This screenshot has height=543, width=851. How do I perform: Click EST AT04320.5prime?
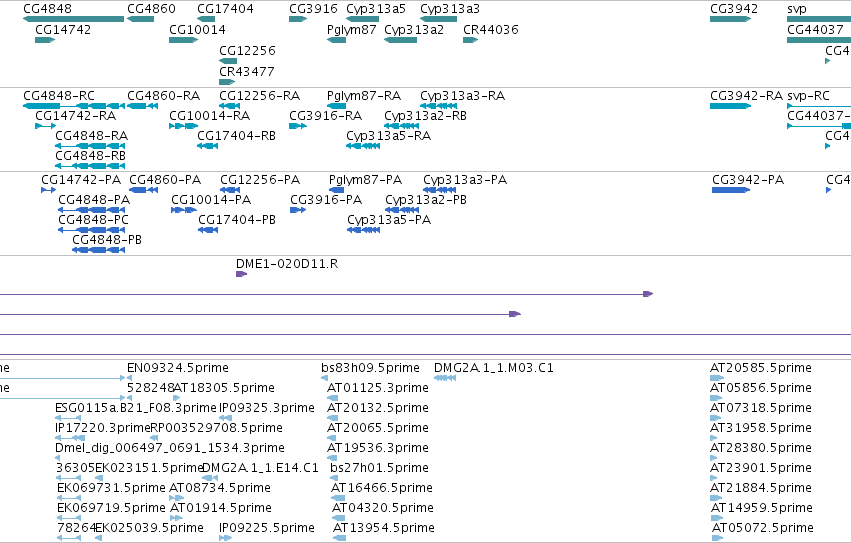[x=383, y=508]
